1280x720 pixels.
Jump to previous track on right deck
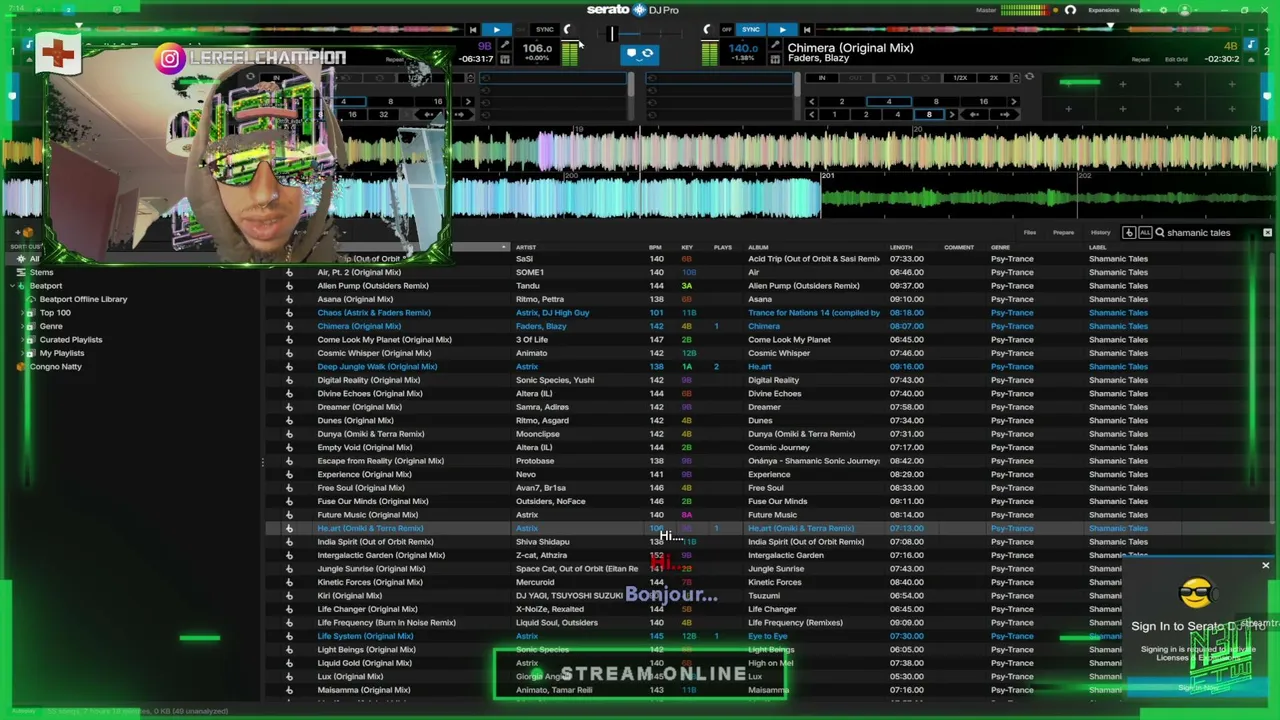pos(807,30)
